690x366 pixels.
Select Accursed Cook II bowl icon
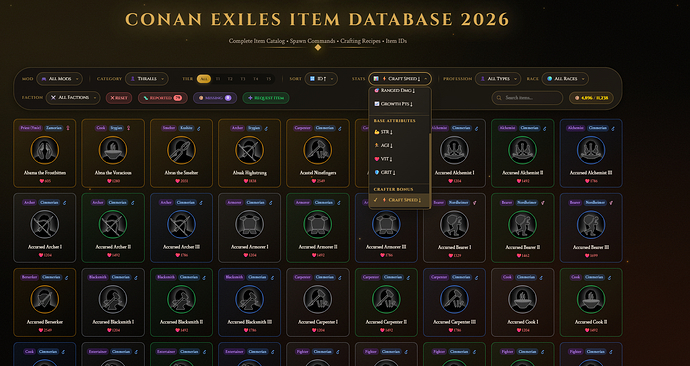pos(591,299)
